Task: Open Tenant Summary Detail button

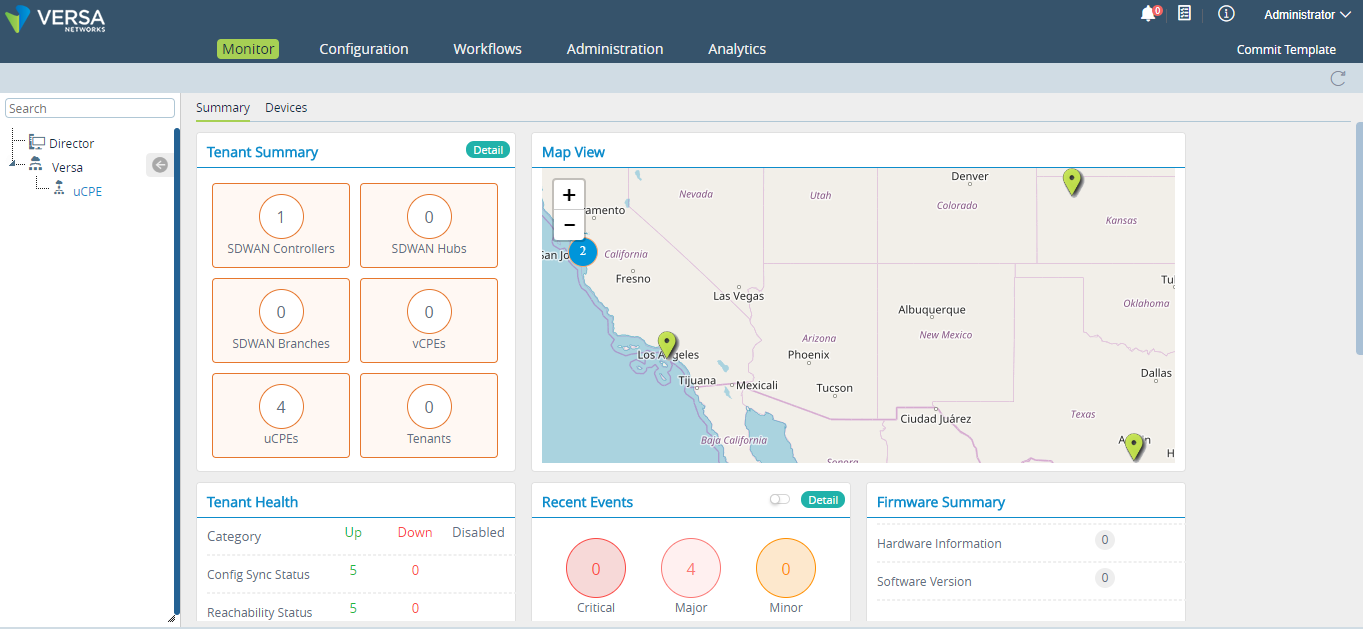Action: [488, 150]
